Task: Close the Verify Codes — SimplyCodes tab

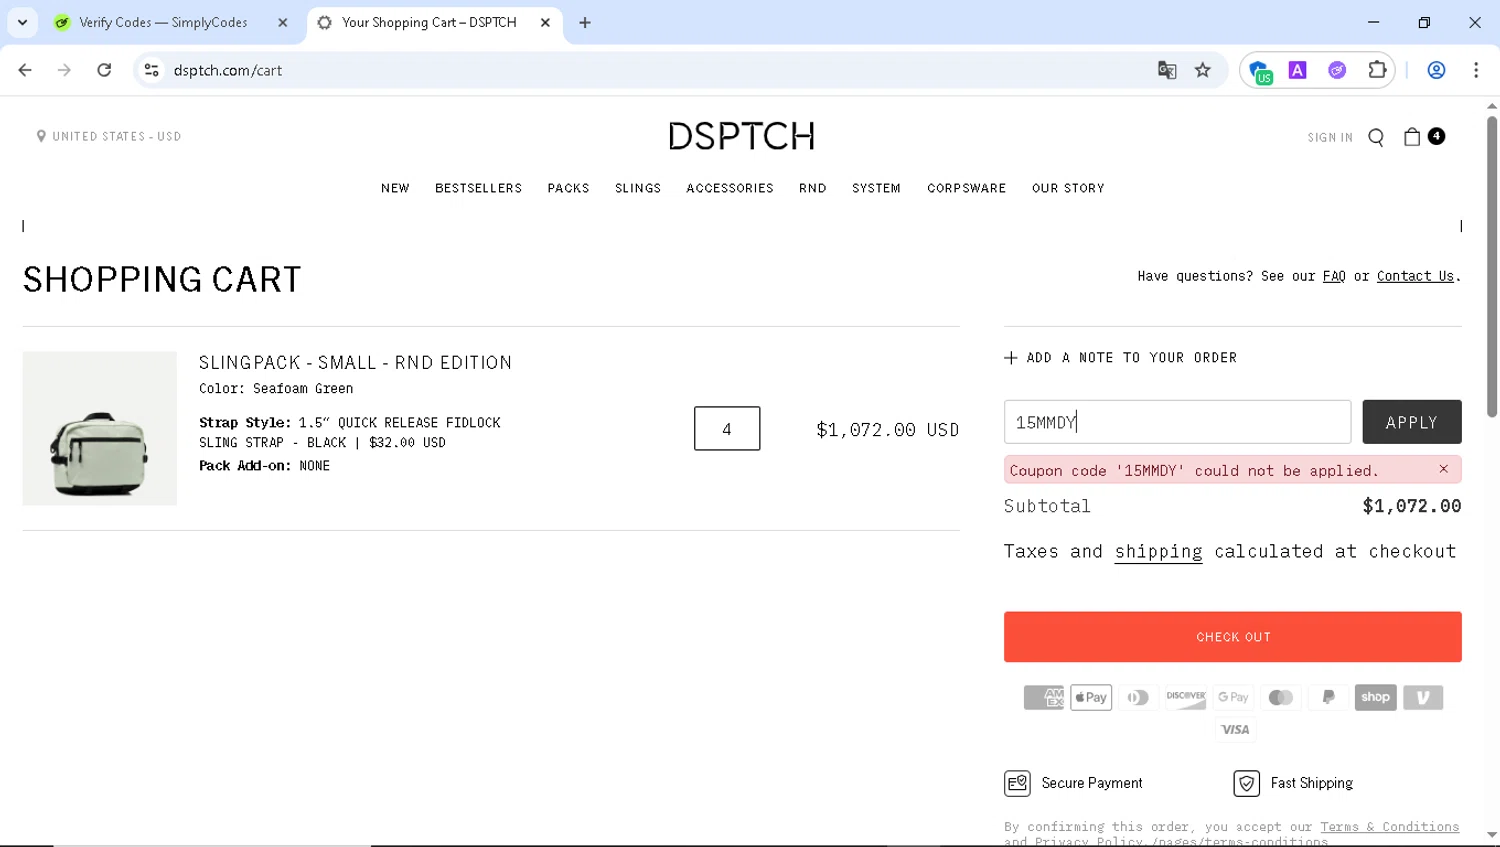Action: click(x=282, y=22)
